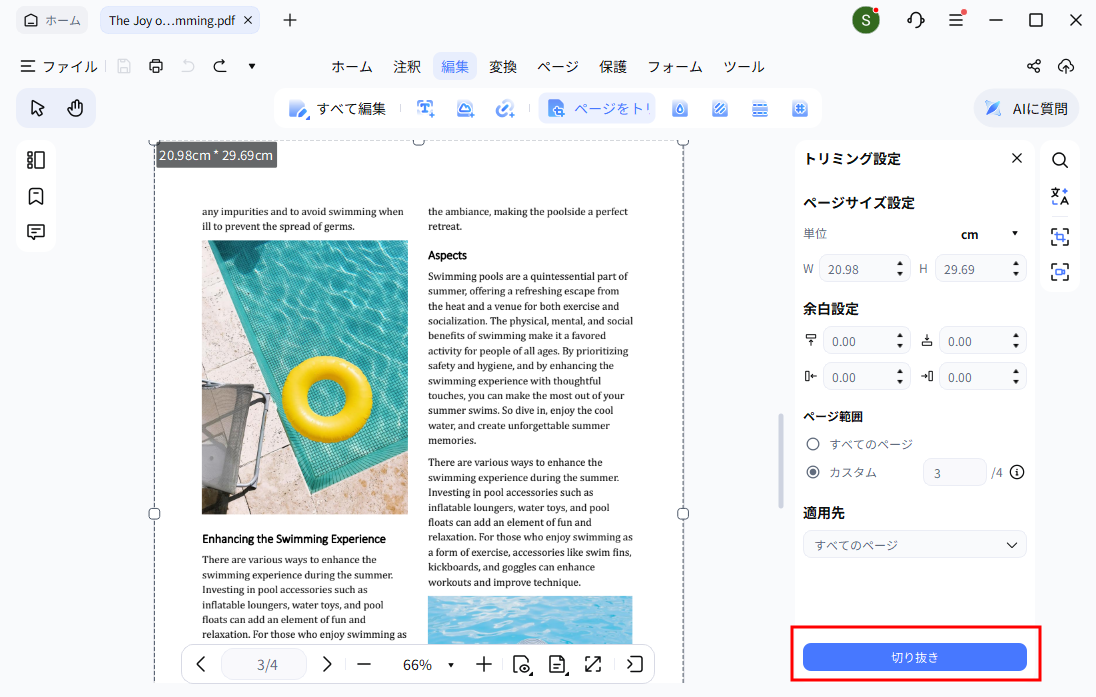Viewport: 1096px width, 697px height.
Task: Expand the 適用先 dropdown
Action: pos(914,545)
